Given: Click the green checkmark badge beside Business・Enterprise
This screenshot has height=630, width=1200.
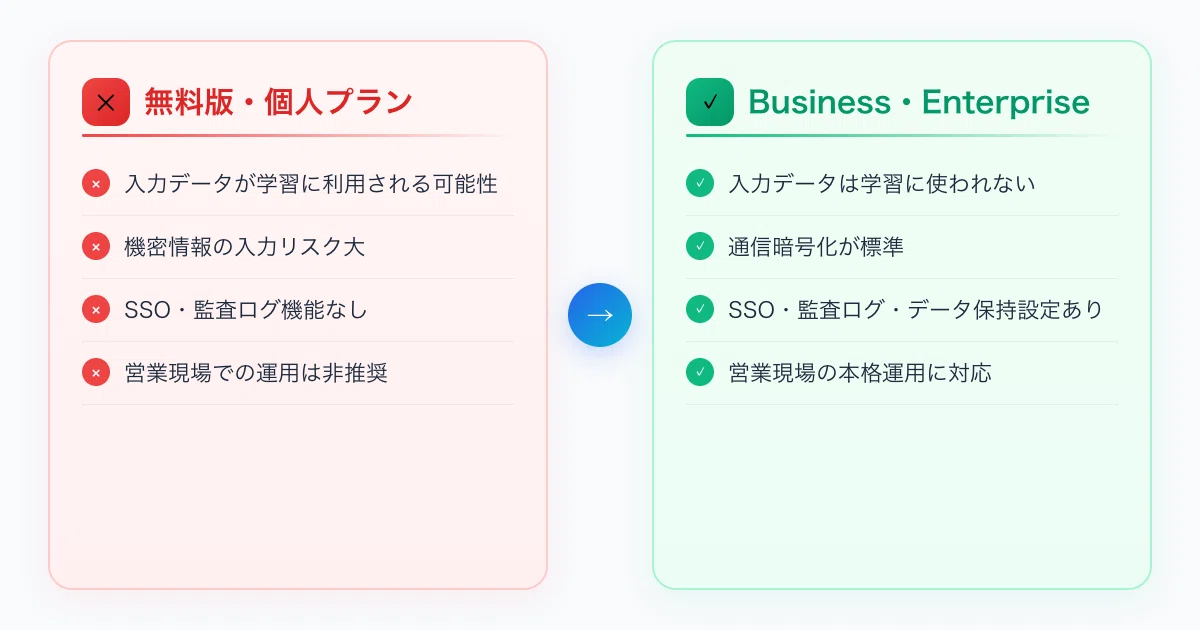Looking at the screenshot, I should point(710,102).
